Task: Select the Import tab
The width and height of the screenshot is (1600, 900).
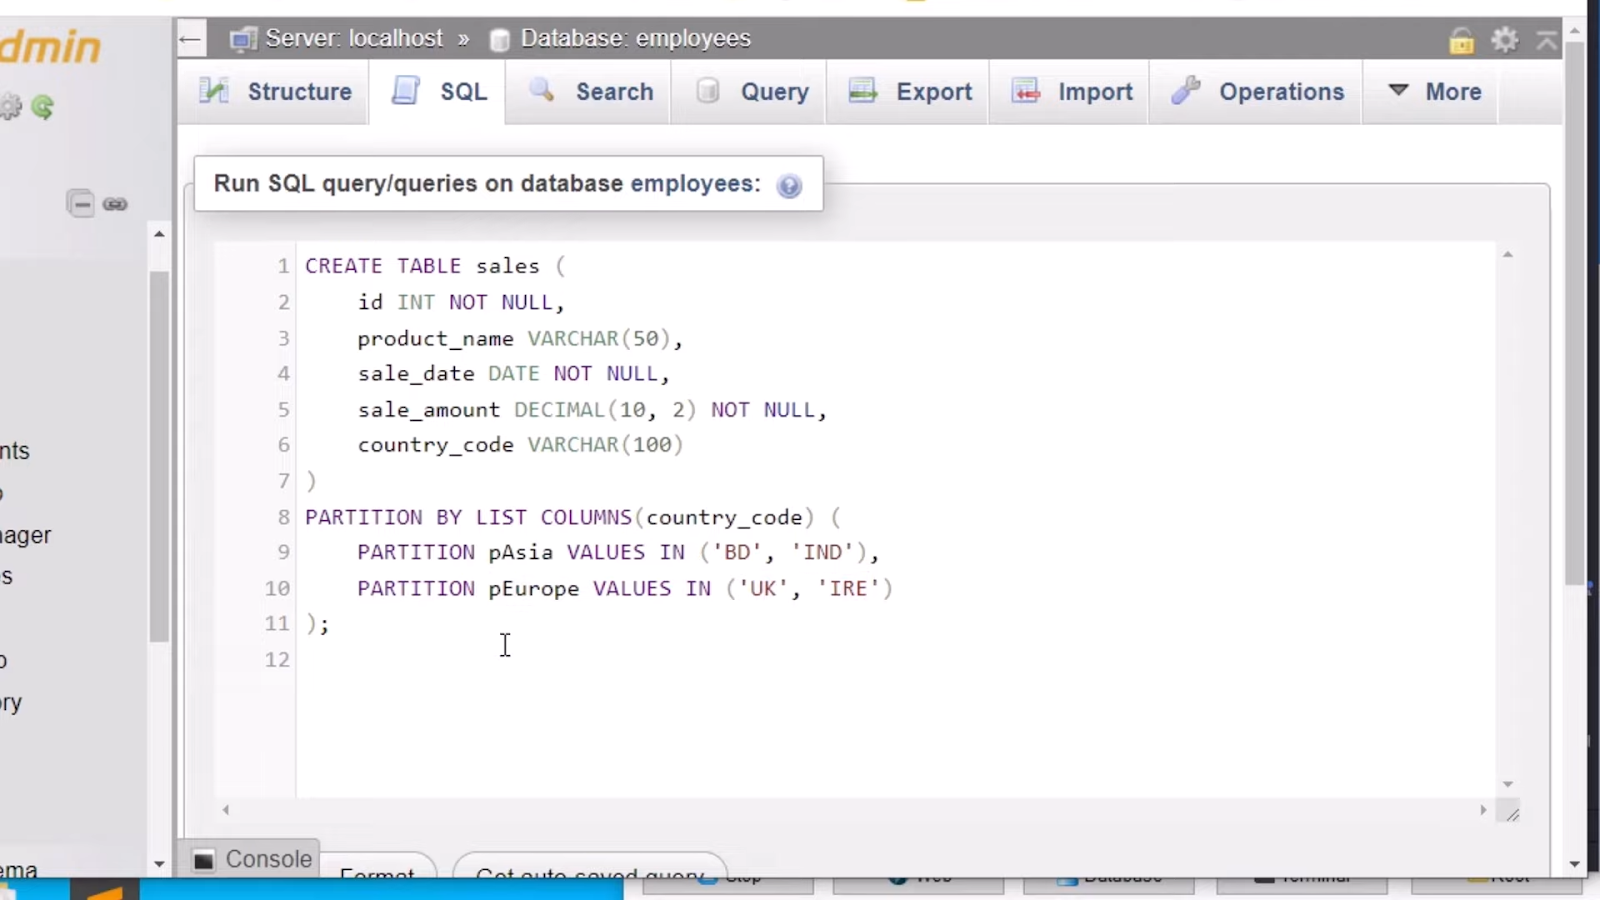Action: [x=1070, y=92]
